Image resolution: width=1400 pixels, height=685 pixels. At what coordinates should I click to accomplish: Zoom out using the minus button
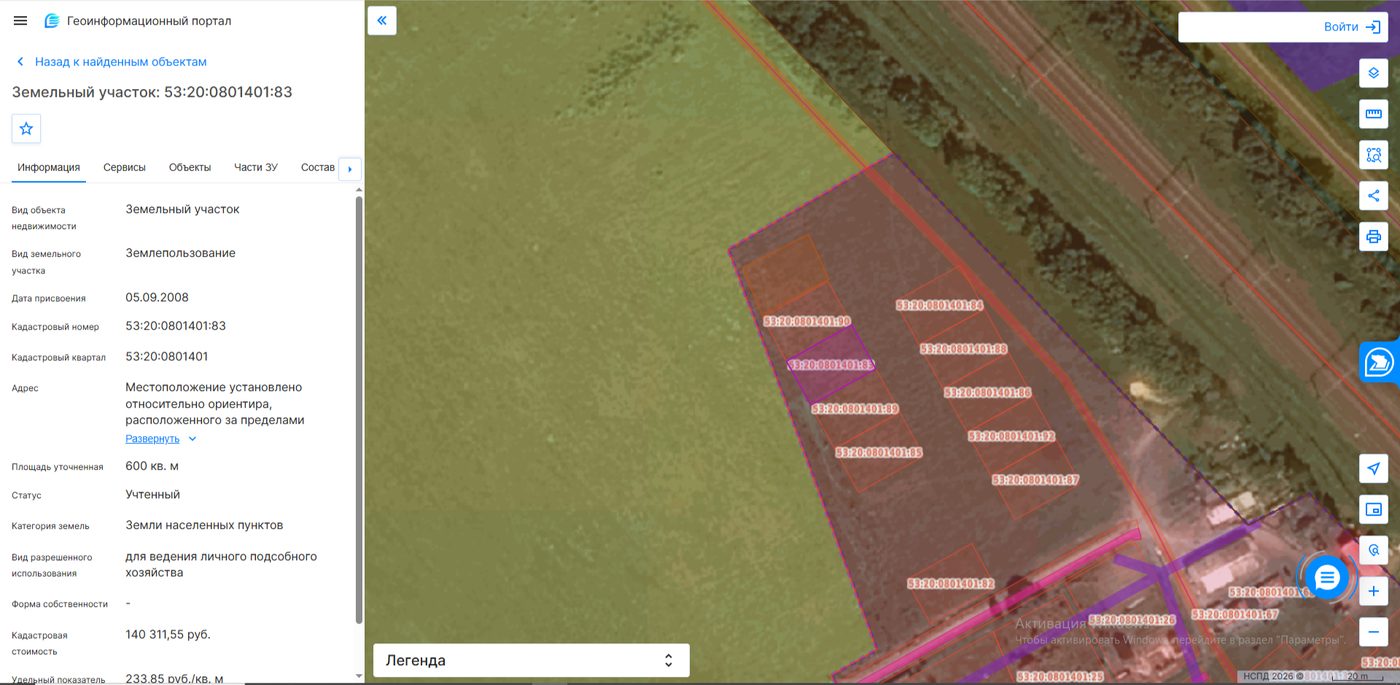1374,632
